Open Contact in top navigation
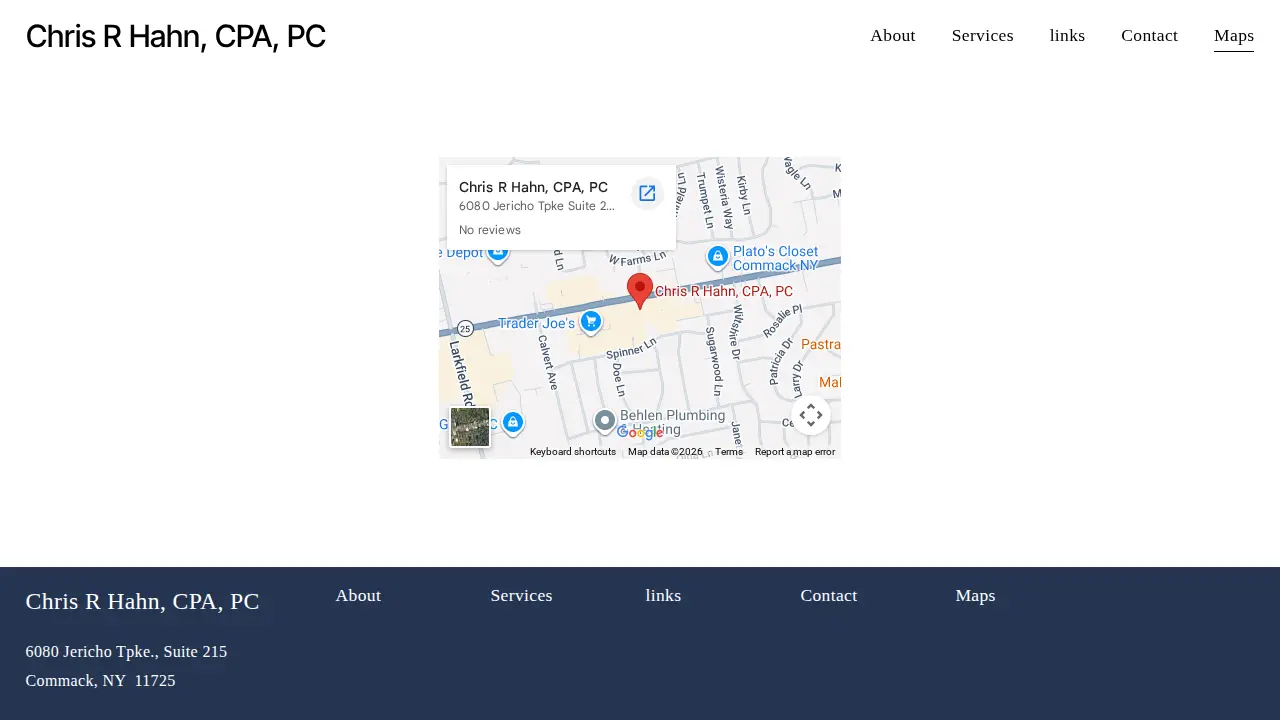 pos(1149,36)
